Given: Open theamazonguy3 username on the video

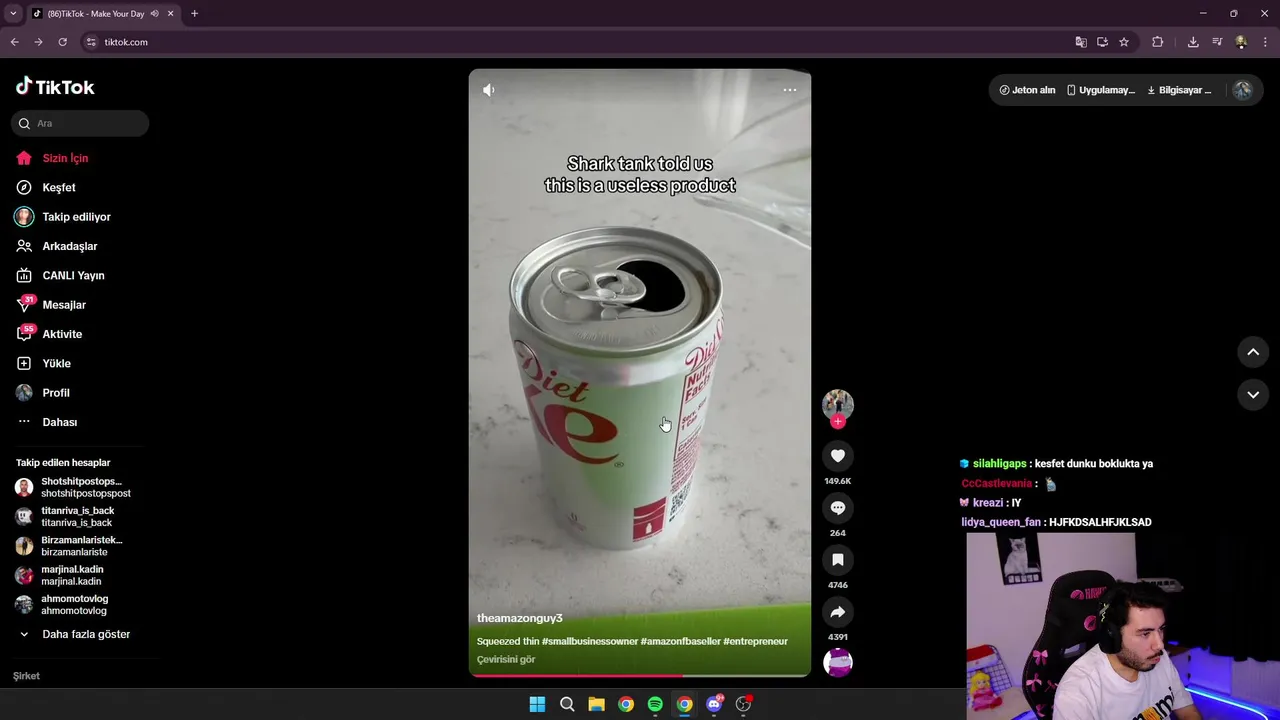Looking at the screenshot, I should click(x=519, y=618).
